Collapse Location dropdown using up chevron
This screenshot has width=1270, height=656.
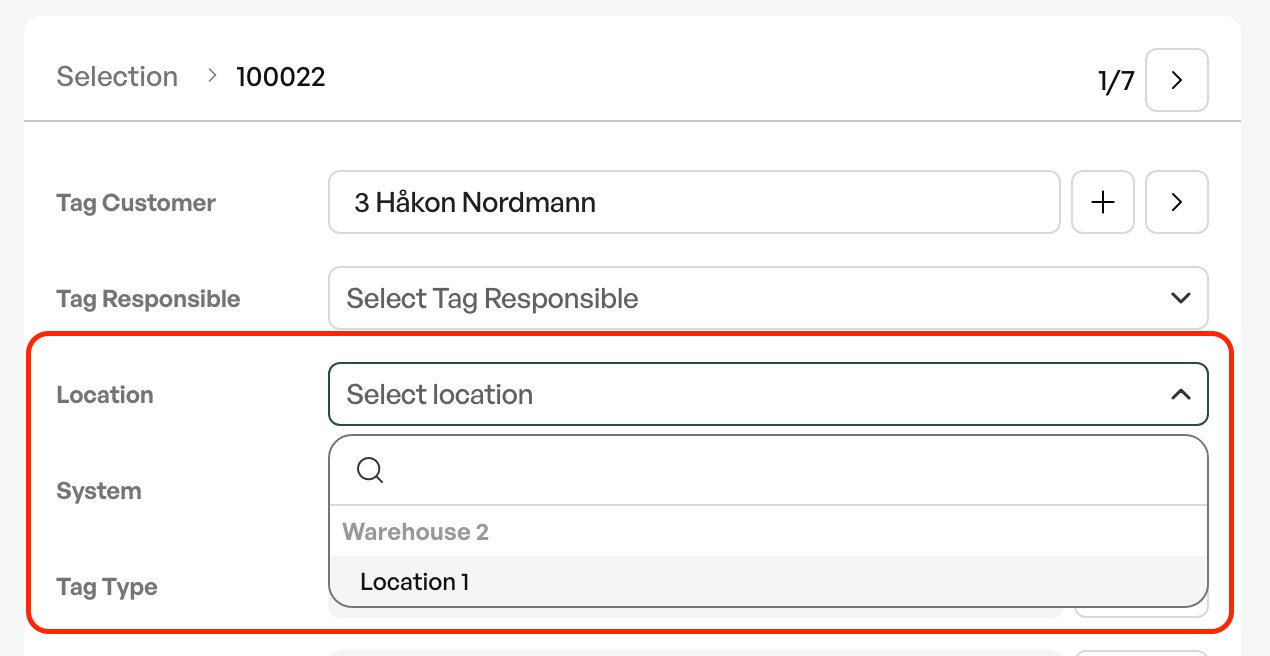click(x=1180, y=394)
